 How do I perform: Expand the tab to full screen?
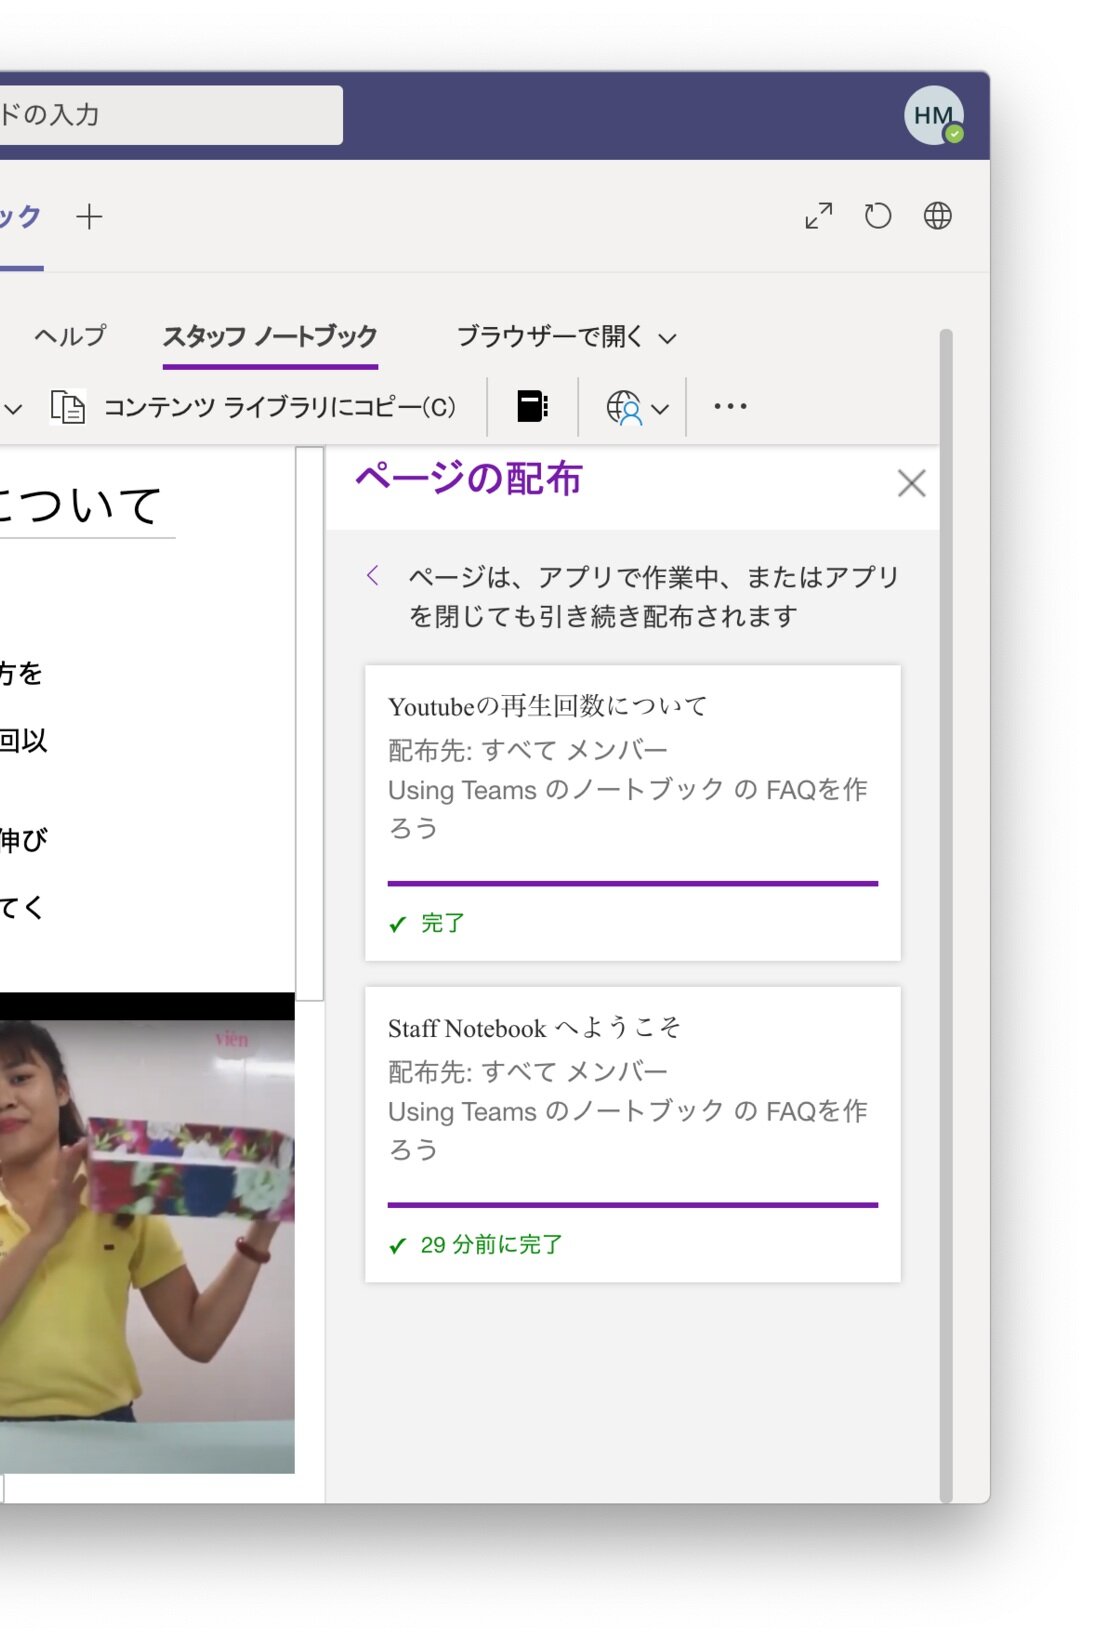pos(819,216)
